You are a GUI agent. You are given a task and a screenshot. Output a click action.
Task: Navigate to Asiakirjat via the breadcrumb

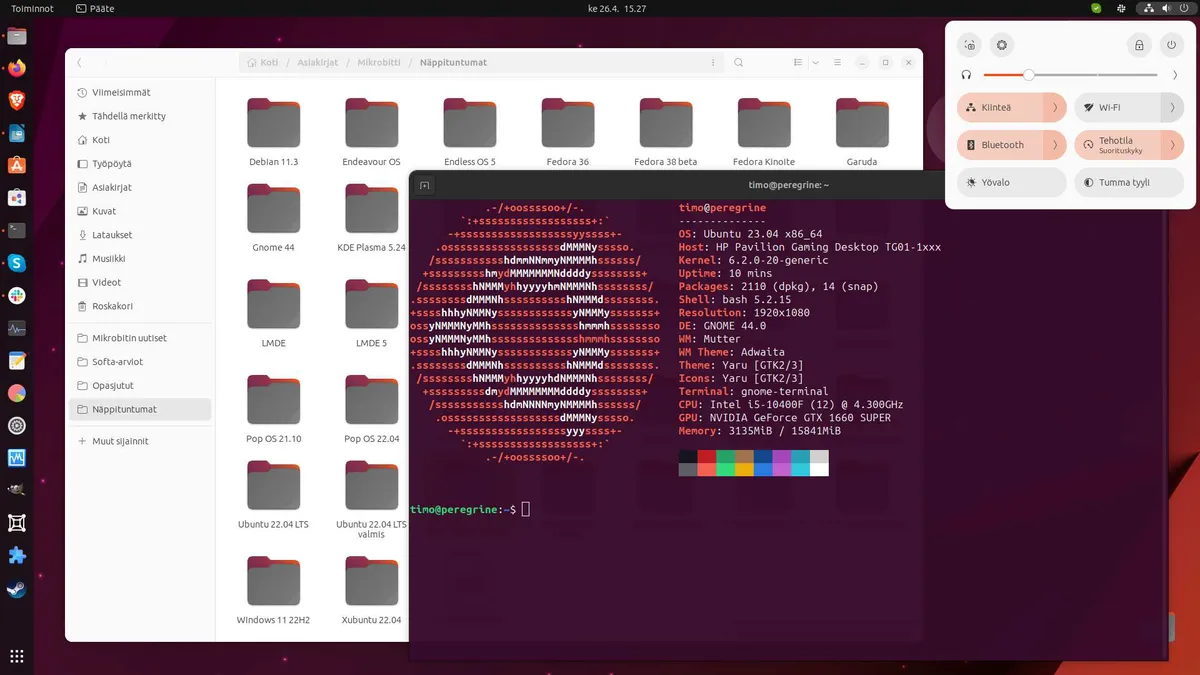coord(317,61)
